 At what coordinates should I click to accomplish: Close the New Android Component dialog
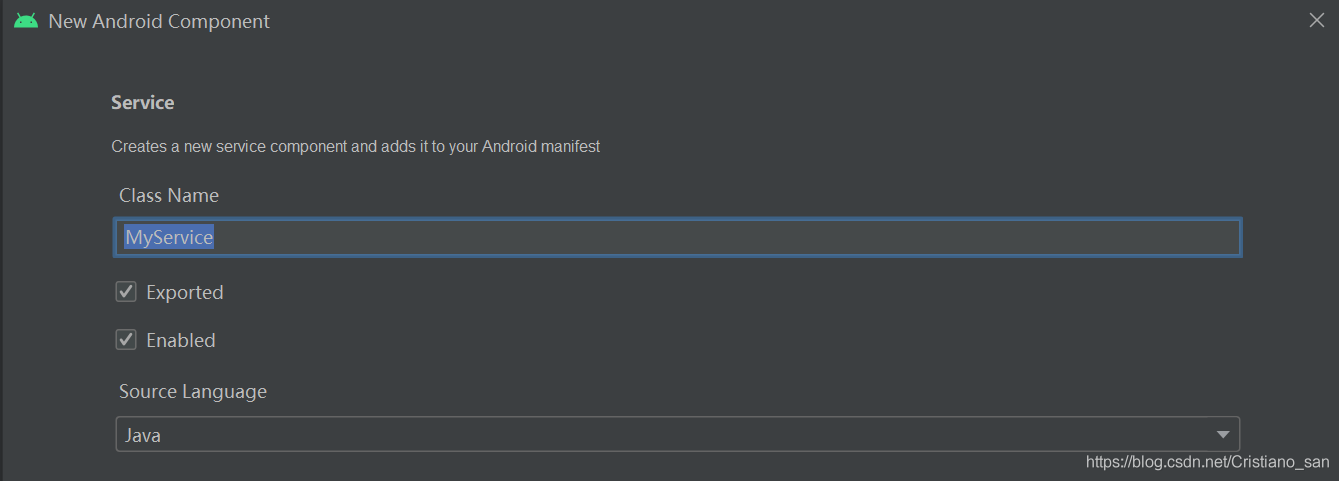point(1317,21)
